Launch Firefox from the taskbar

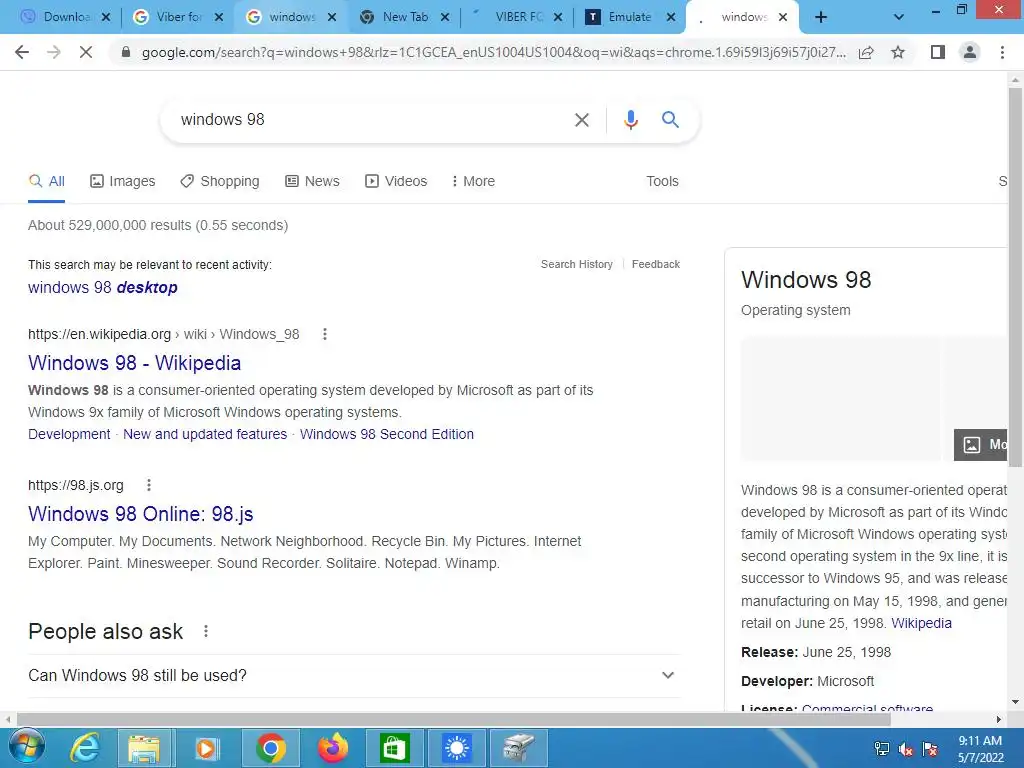pos(332,748)
